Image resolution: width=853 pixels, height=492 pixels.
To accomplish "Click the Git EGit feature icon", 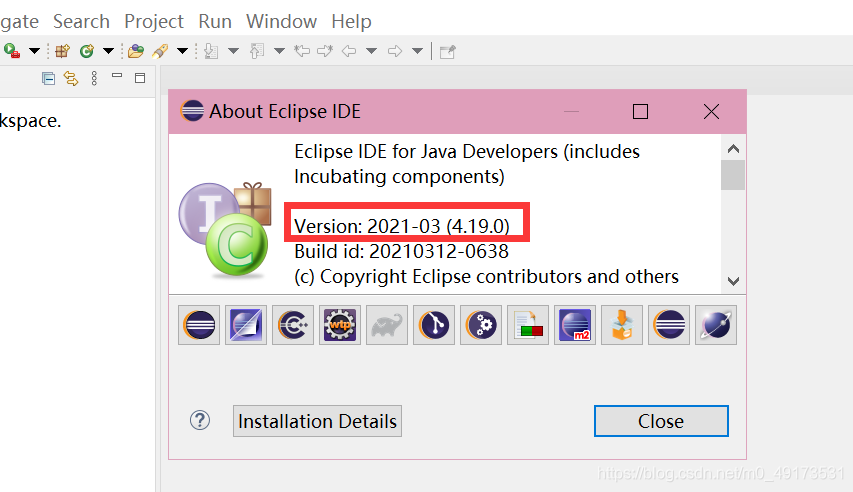I will click(434, 325).
